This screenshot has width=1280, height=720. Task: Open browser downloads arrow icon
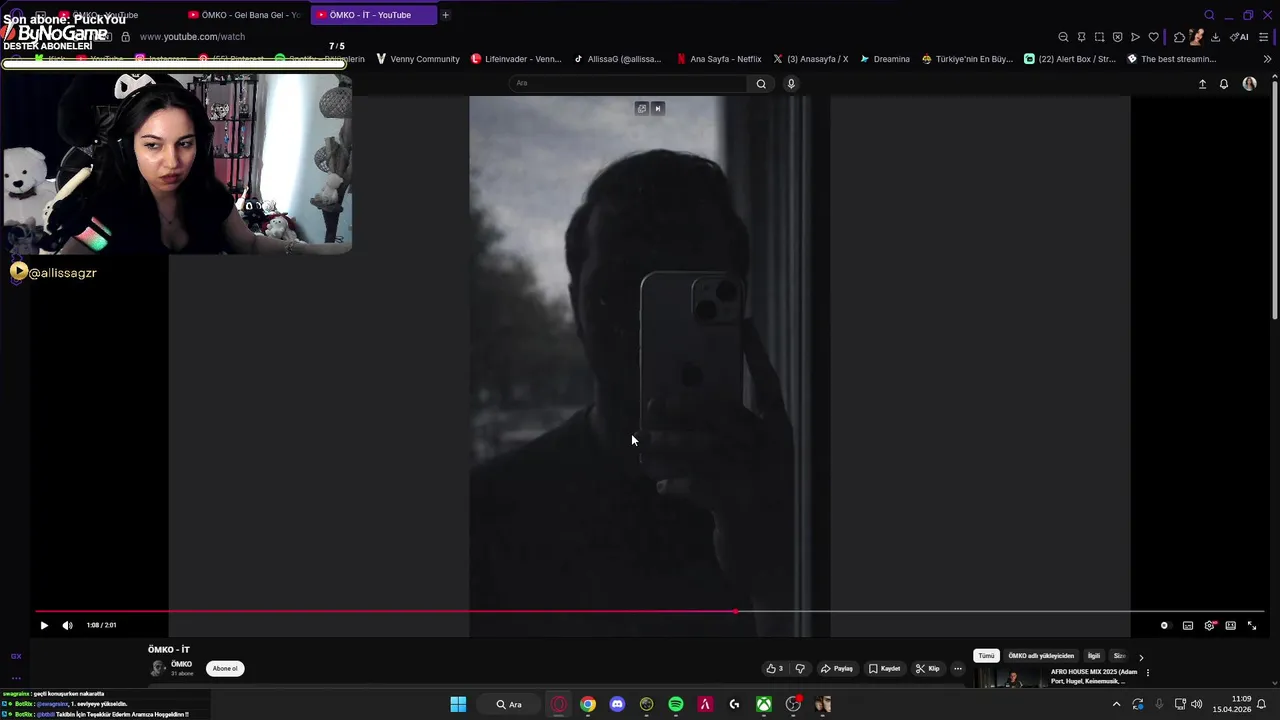pyautogui.click(x=1215, y=37)
